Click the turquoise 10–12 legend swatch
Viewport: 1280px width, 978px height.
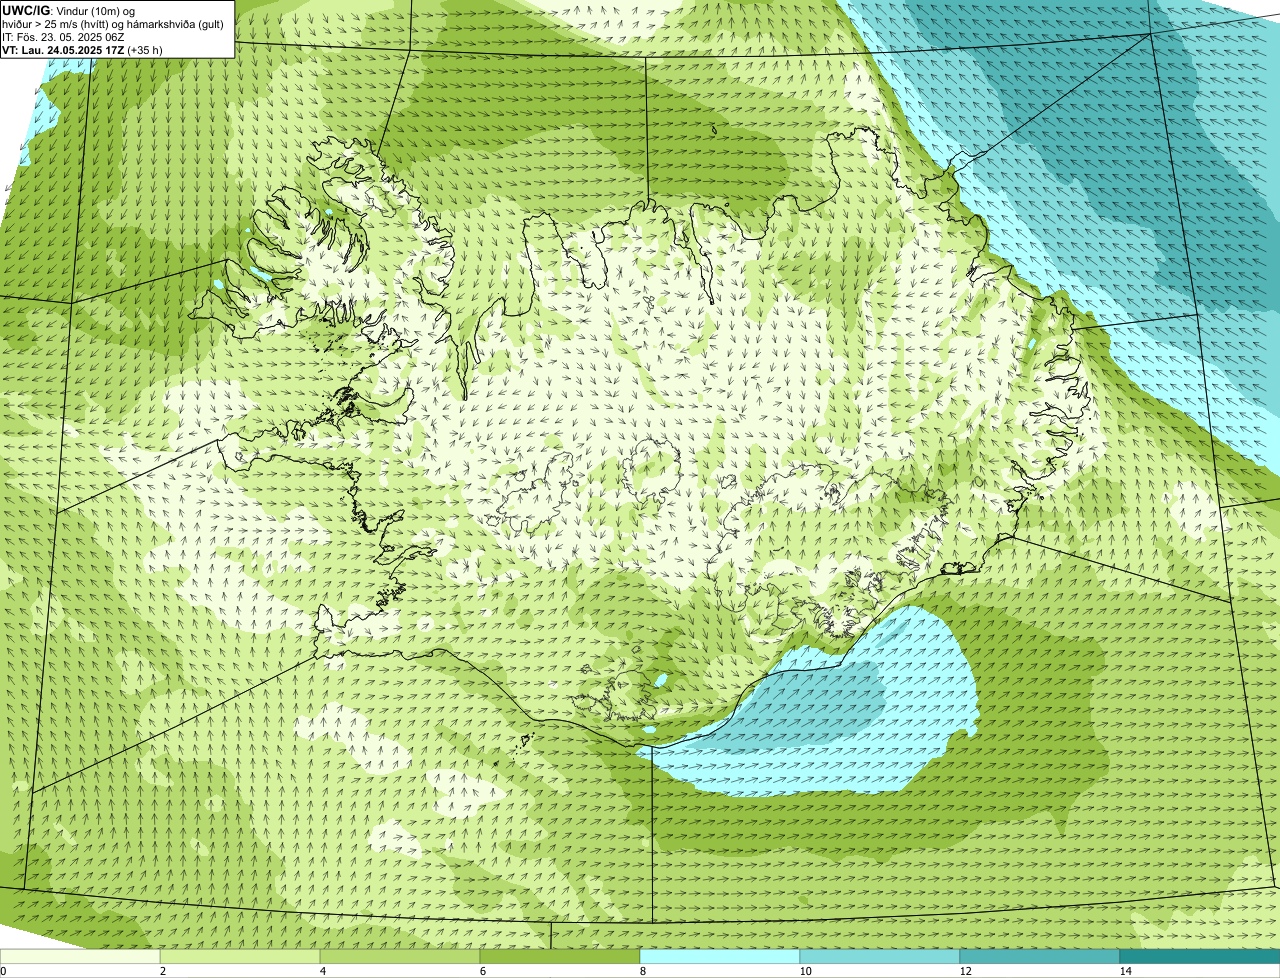[x=880, y=957]
